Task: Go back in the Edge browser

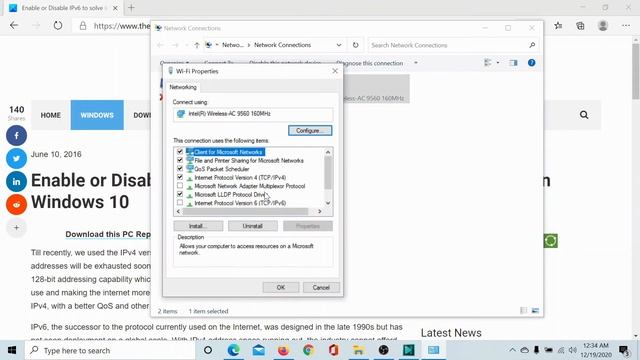Action: point(14,26)
